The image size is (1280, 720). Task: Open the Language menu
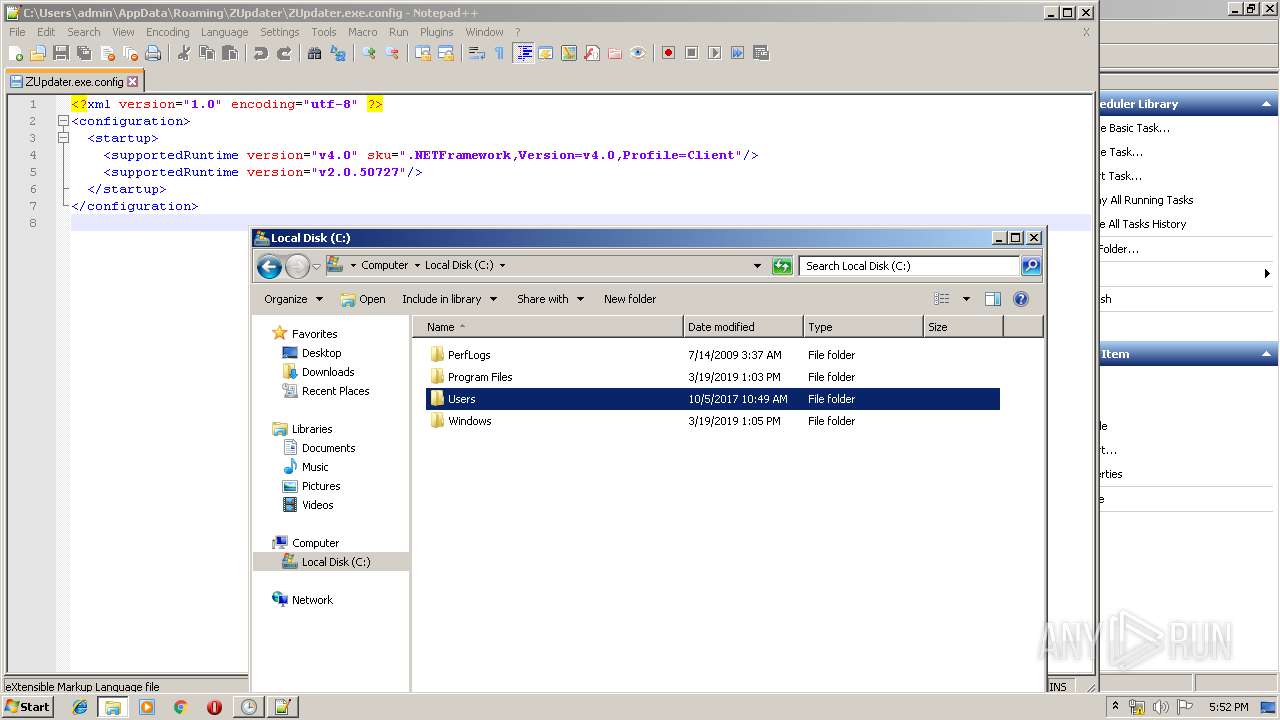pyautogui.click(x=224, y=32)
